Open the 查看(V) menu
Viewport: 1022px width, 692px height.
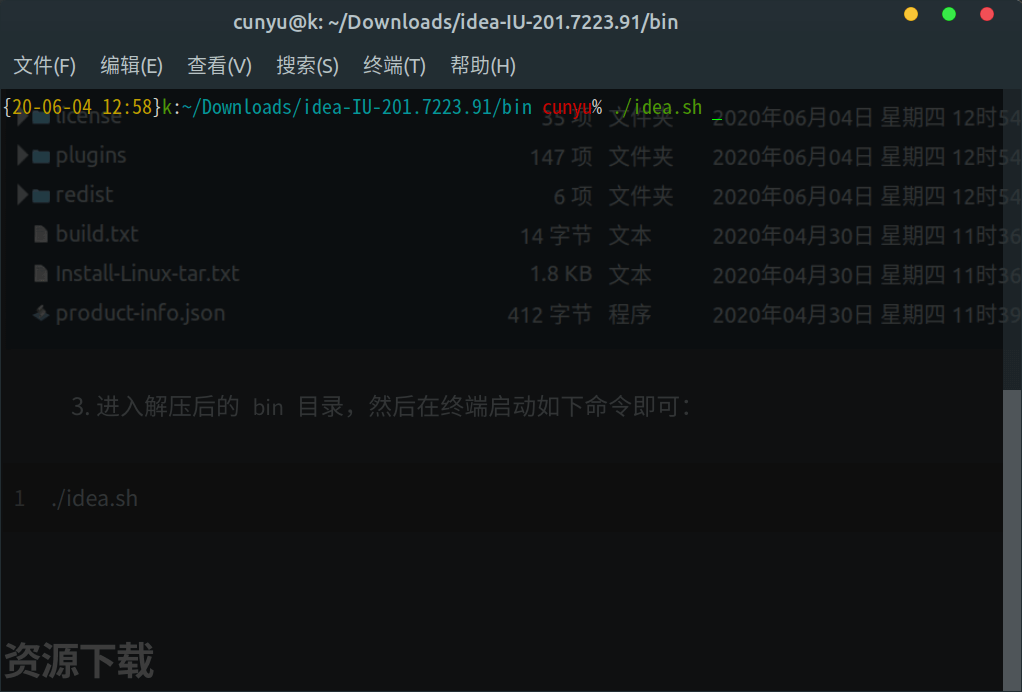click(220, 66)
